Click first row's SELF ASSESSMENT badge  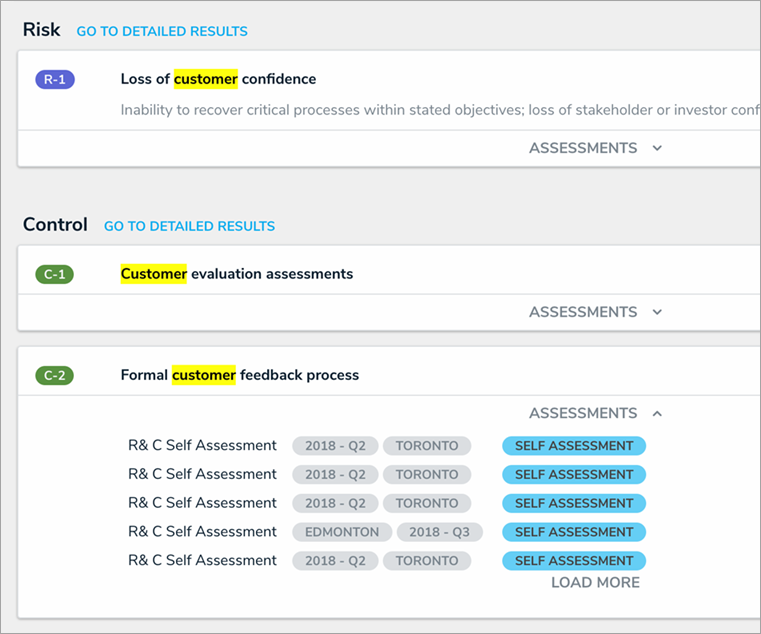(x=574, y=446)
